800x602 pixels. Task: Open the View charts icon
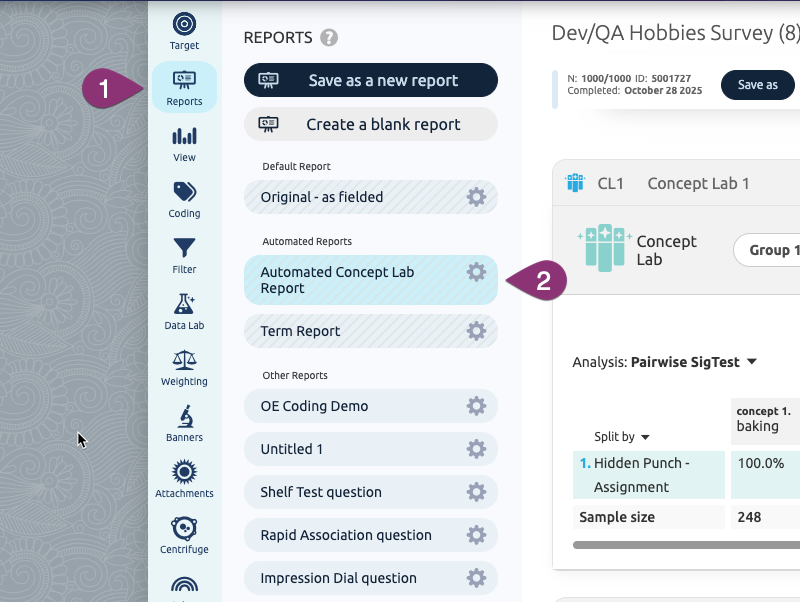(x=184, y=143)
